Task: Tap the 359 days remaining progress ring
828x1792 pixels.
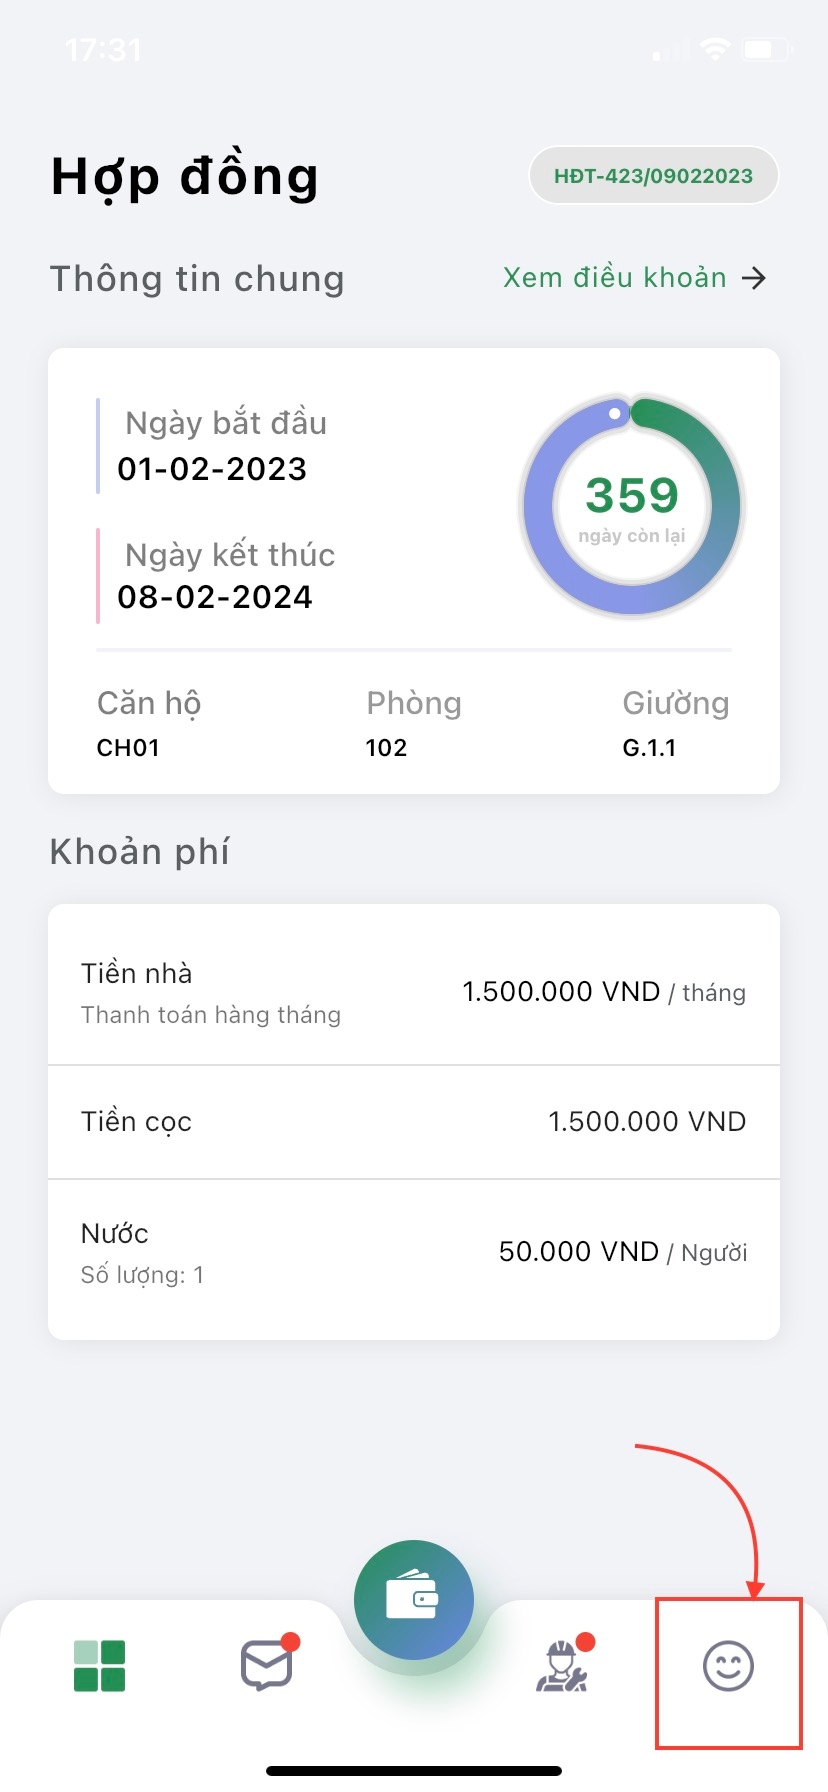Action: 632,506
